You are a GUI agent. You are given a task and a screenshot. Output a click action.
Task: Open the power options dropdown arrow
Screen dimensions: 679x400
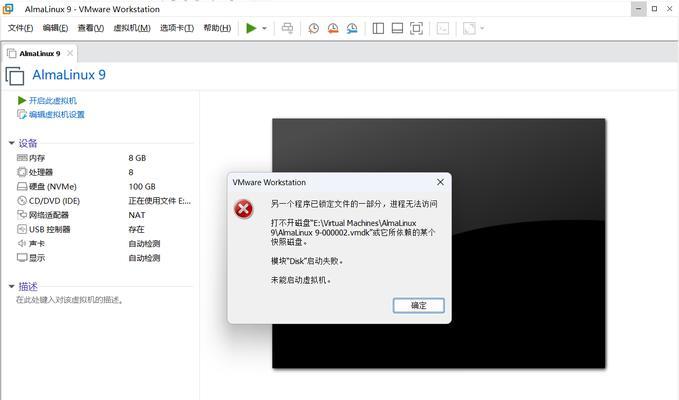click(264, 29)
